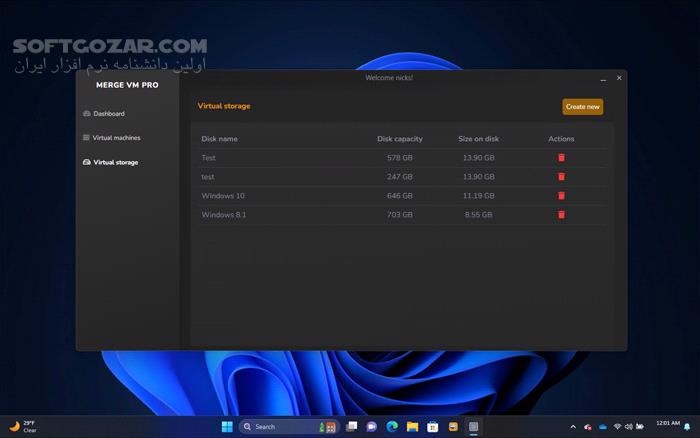Select the Windows 10 disk name

223,196
